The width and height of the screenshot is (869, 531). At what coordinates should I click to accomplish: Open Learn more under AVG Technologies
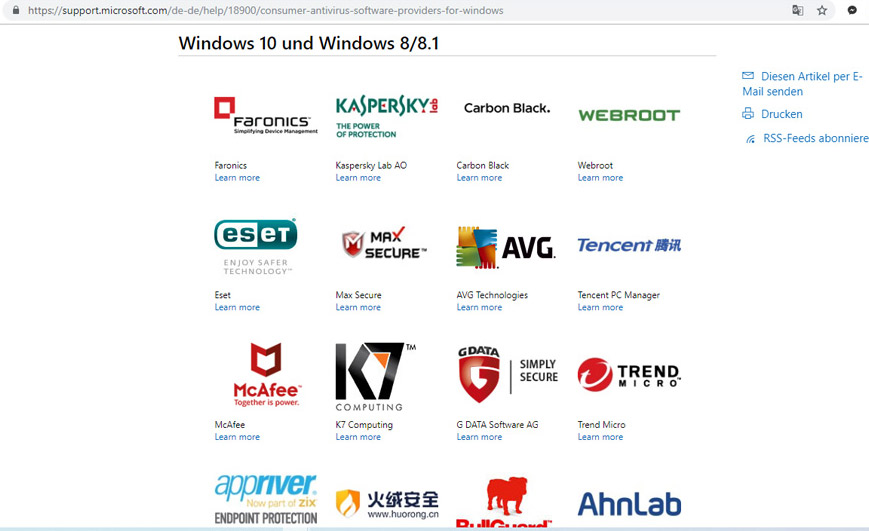point(479,308)
